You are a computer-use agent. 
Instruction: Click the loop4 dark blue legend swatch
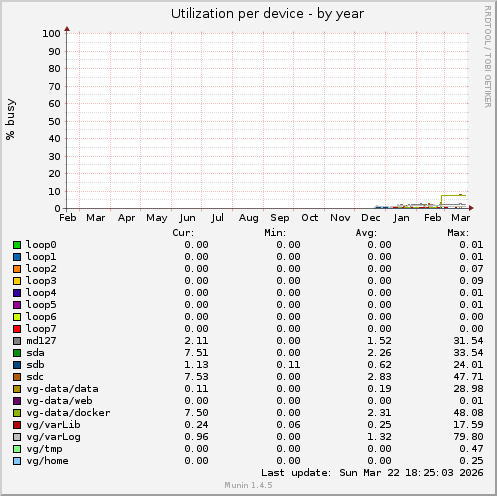click(17, 293)
